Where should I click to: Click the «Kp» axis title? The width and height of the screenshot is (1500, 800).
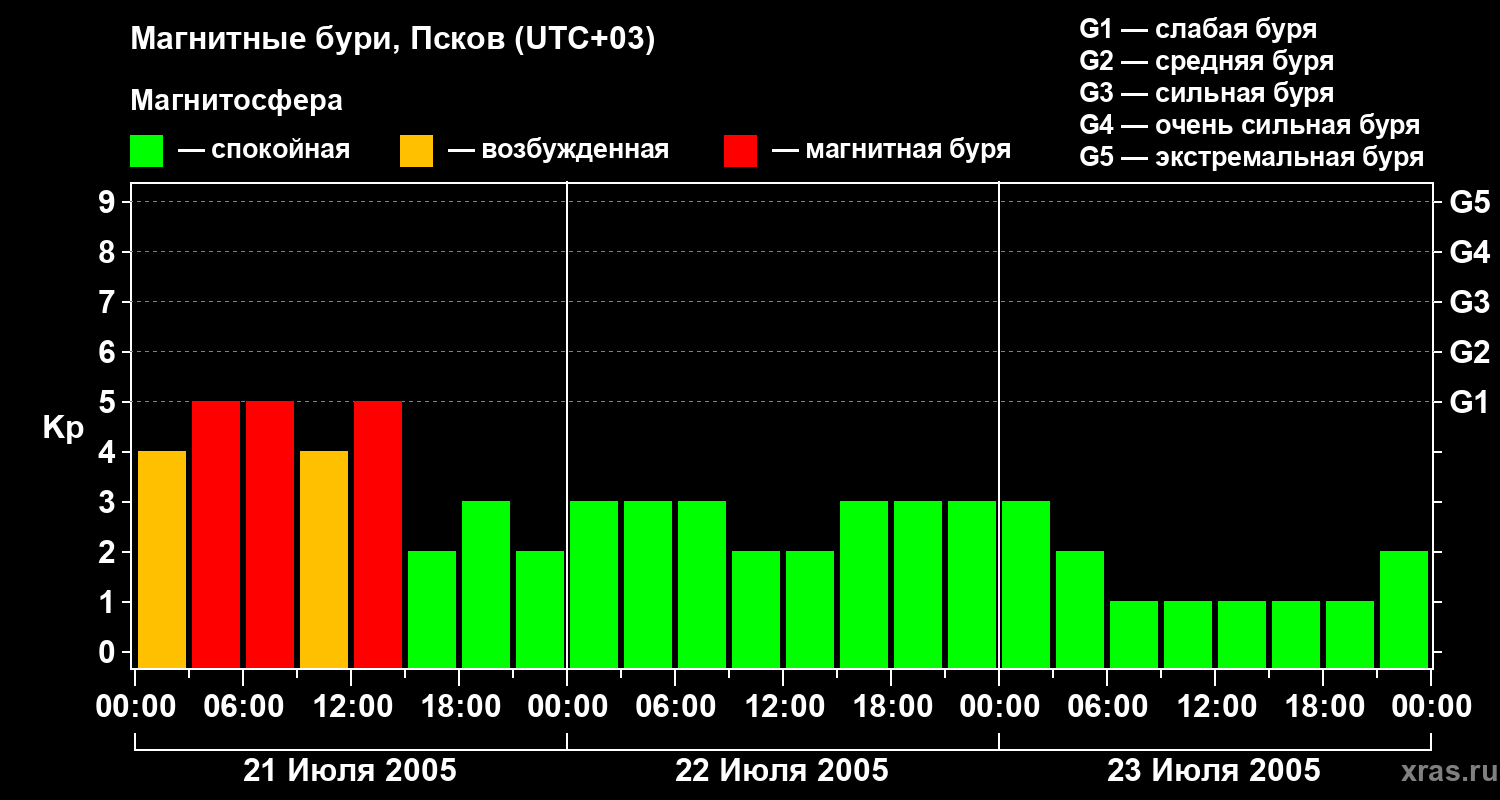point(63,428)
